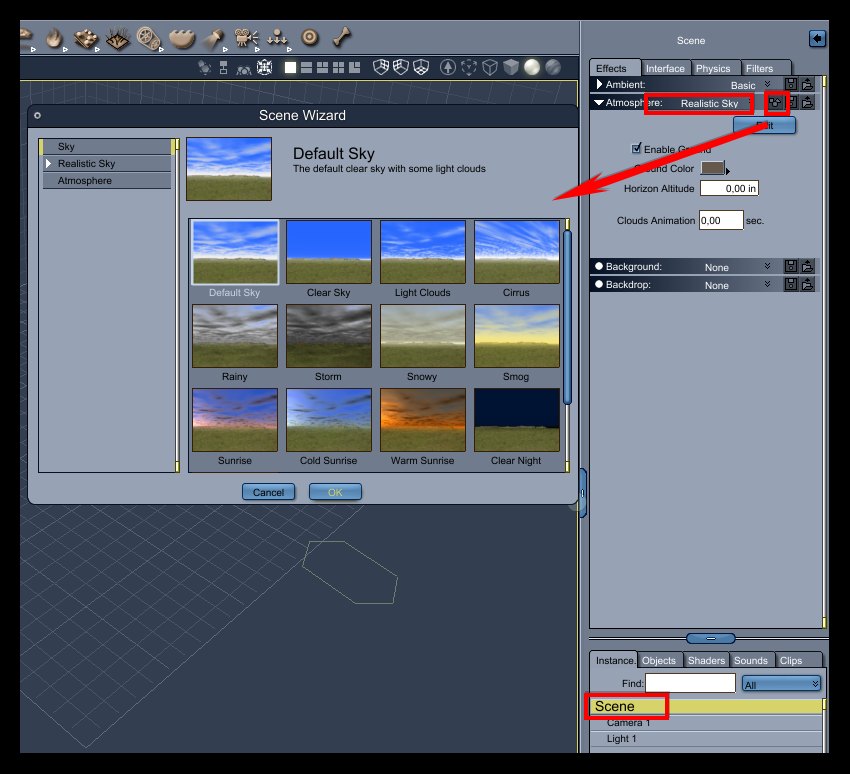This screenshot has height=774, width=850.
Task: Click the video camera tool icon
Action: (x=246, y=38)
